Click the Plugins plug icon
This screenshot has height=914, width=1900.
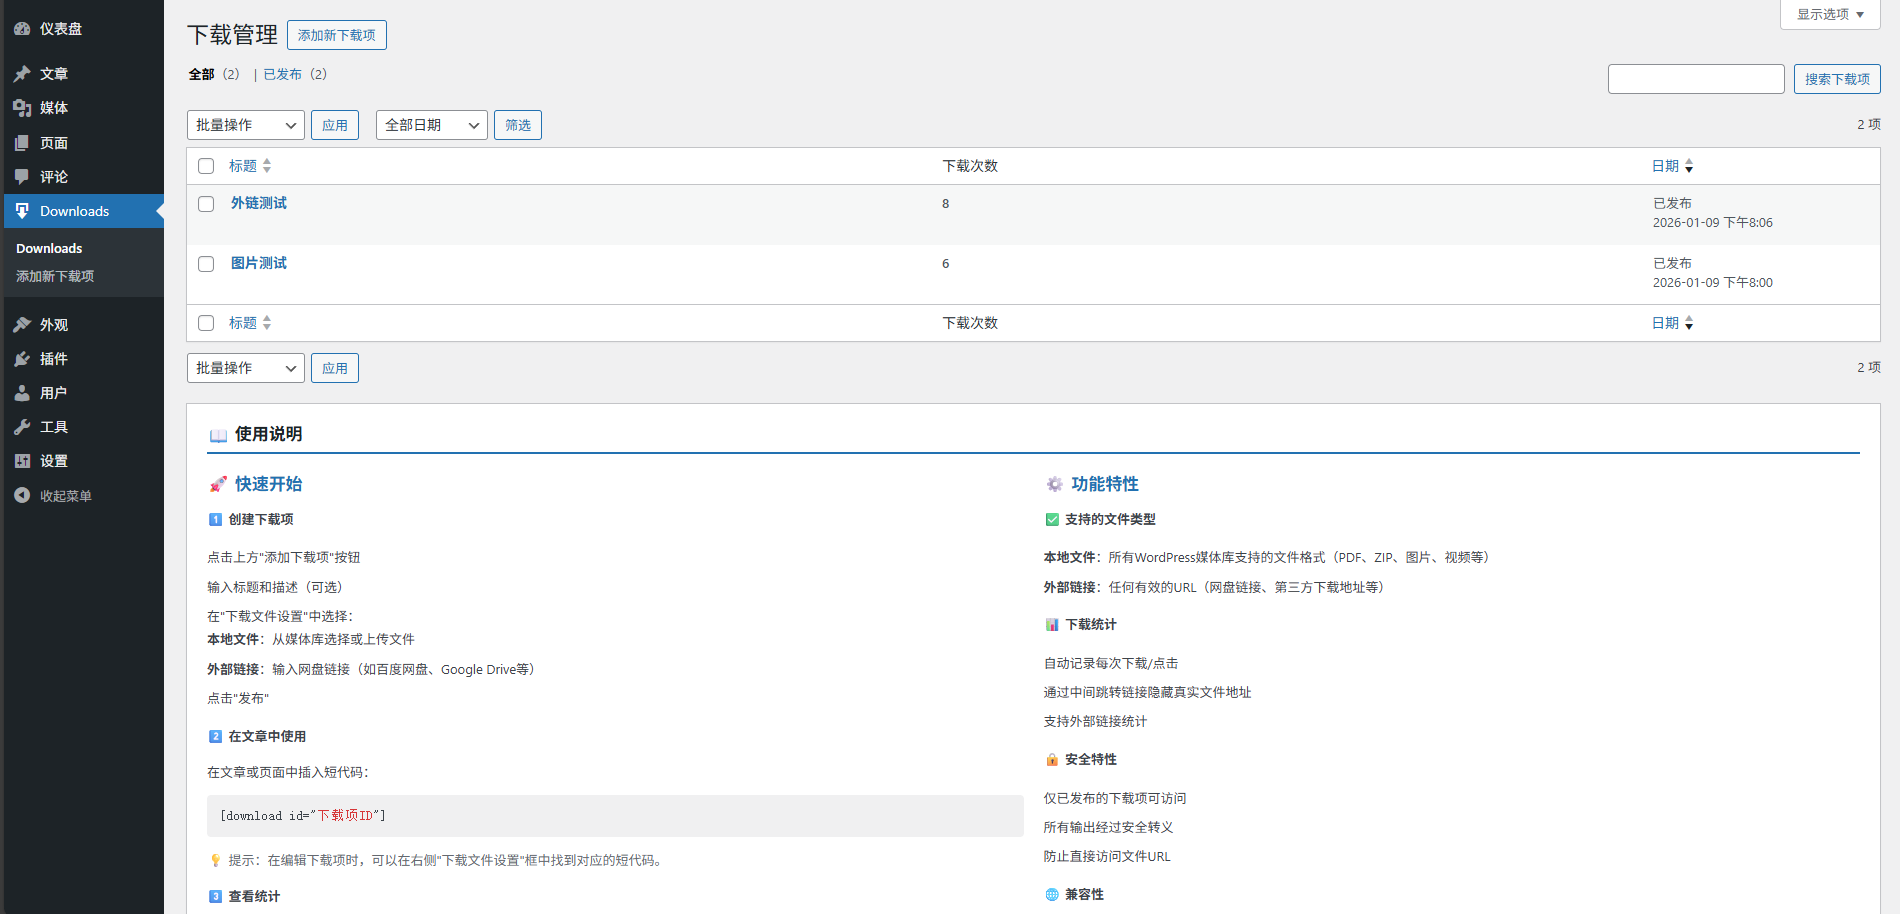tap(22, 359)
